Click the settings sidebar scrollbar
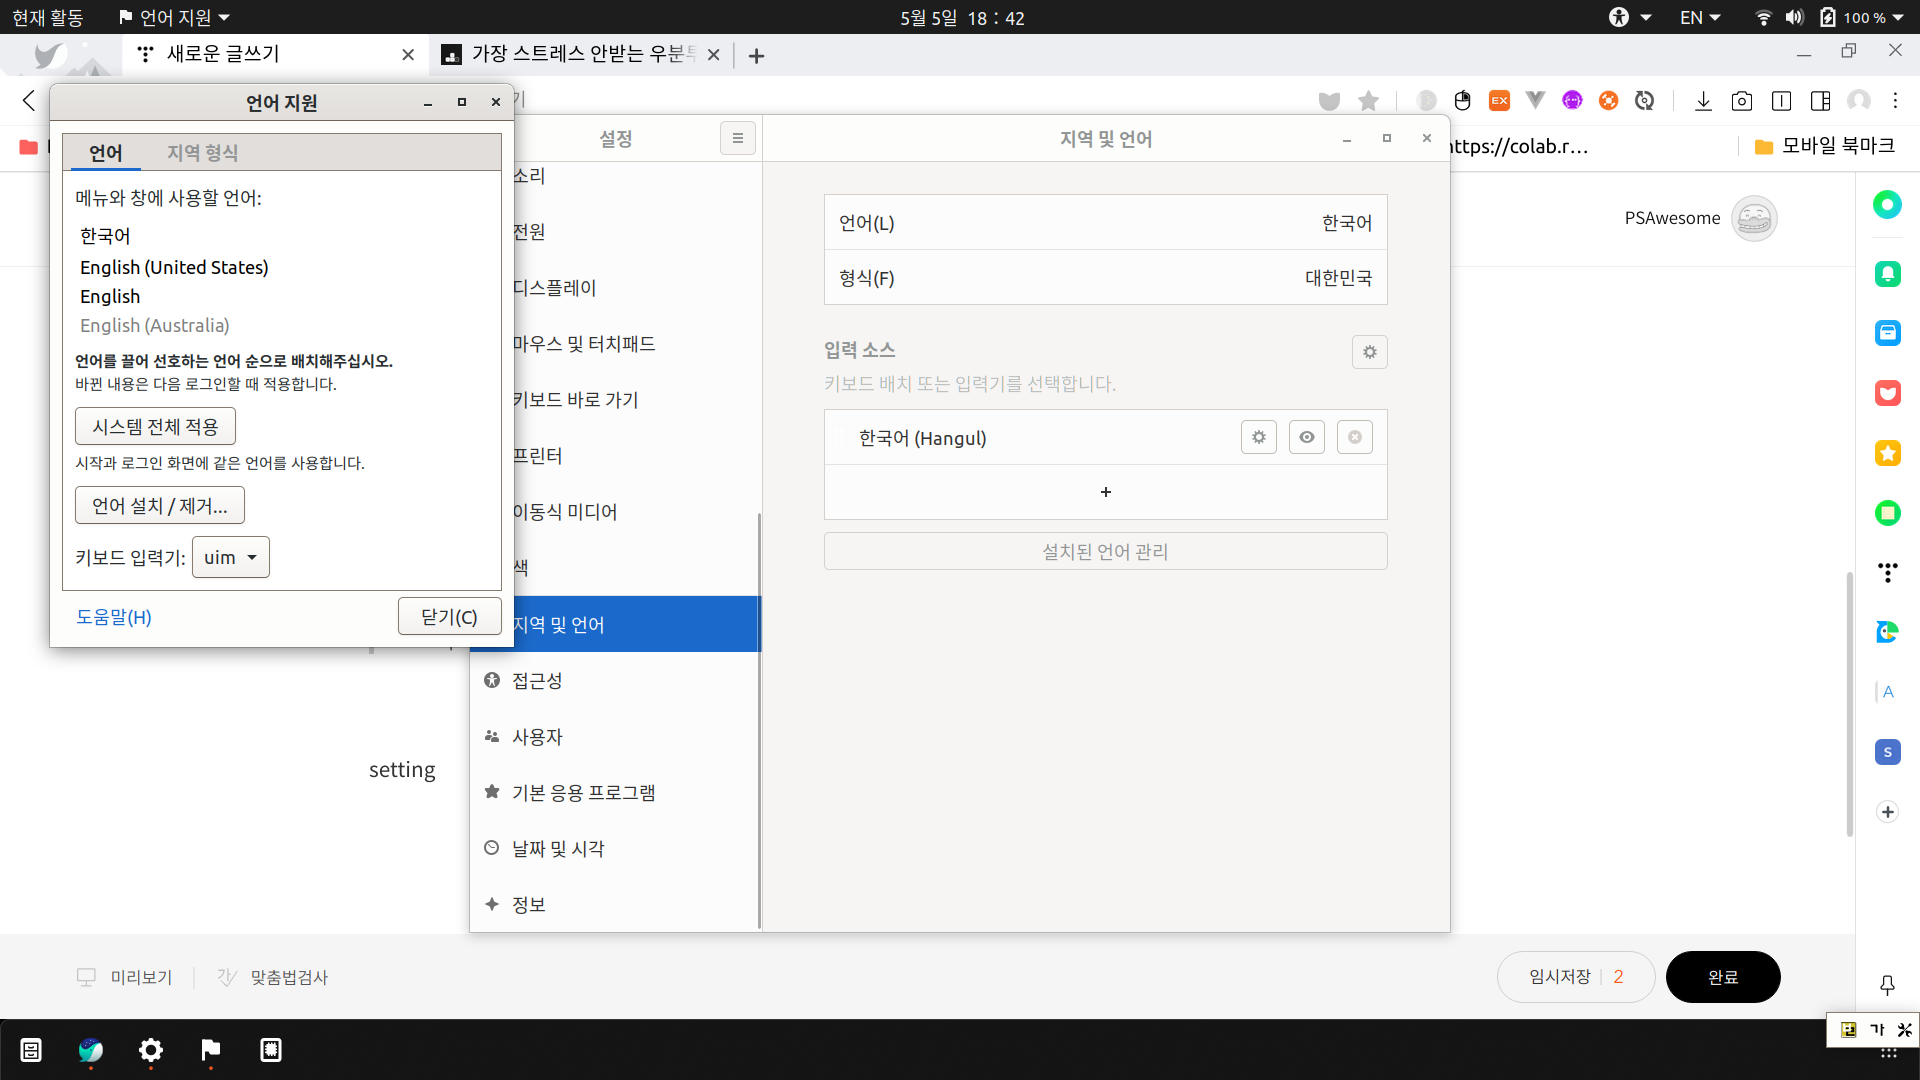 (x=759, y=720)
